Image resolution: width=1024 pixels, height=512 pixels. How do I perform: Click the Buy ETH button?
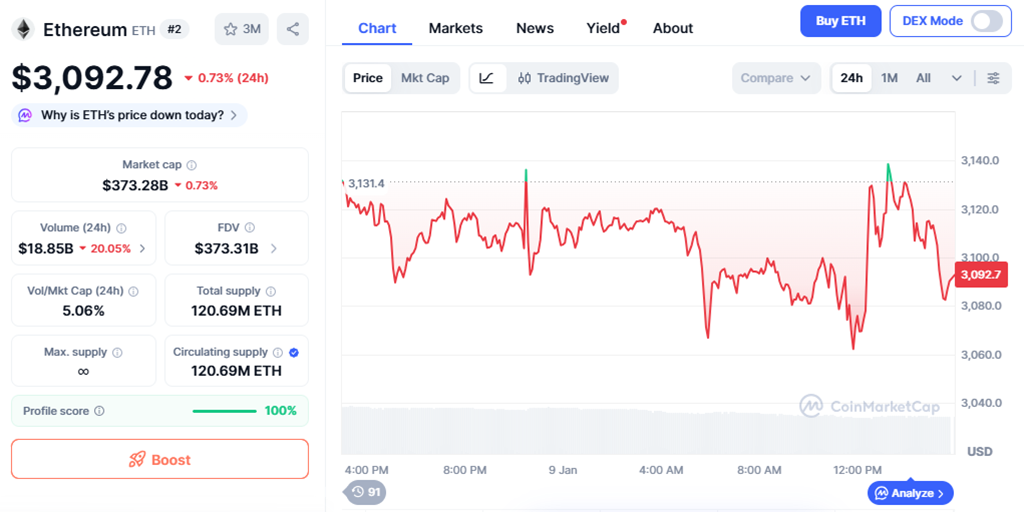pos(840,21)
